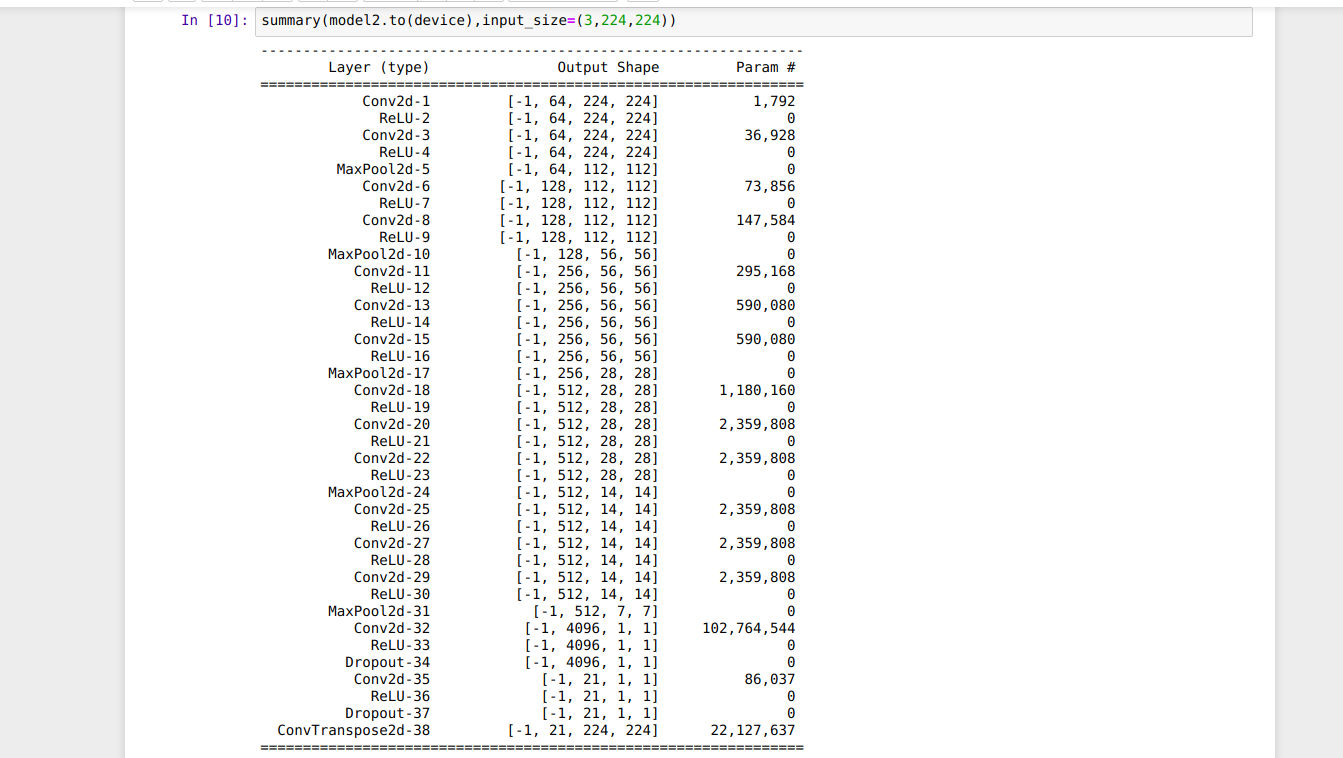The width and height of the screenshot is (1343, 758).
Task: Click the Dropout-34 layer name
Action: 388,662
